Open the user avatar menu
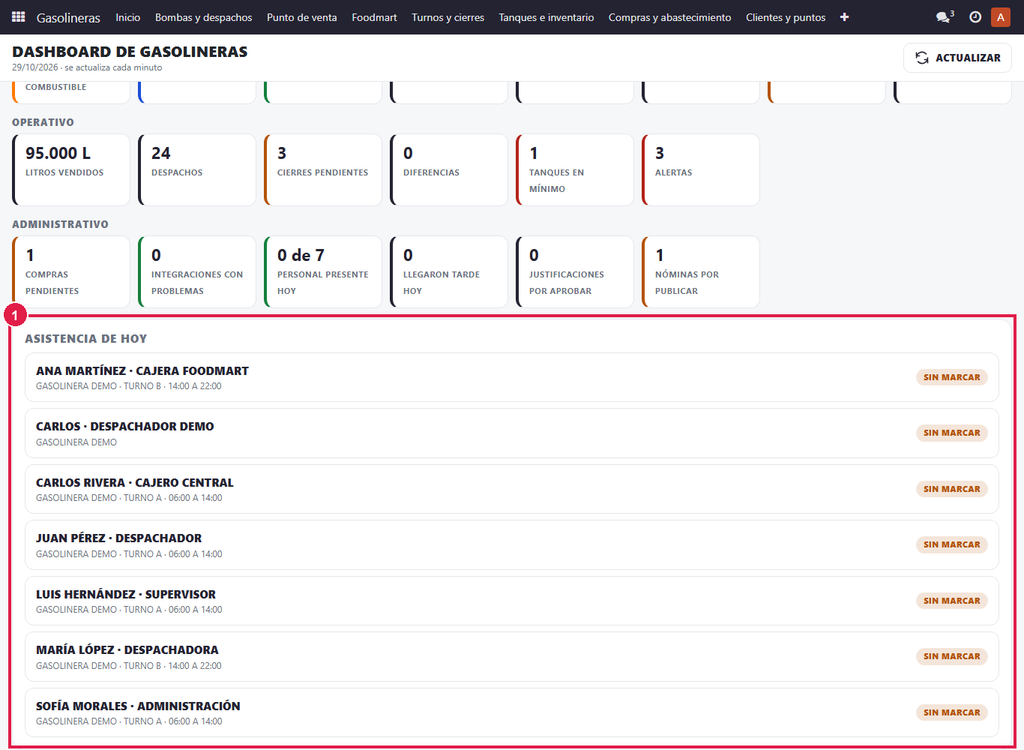The image size is (1024, 750). [1000, 17]
